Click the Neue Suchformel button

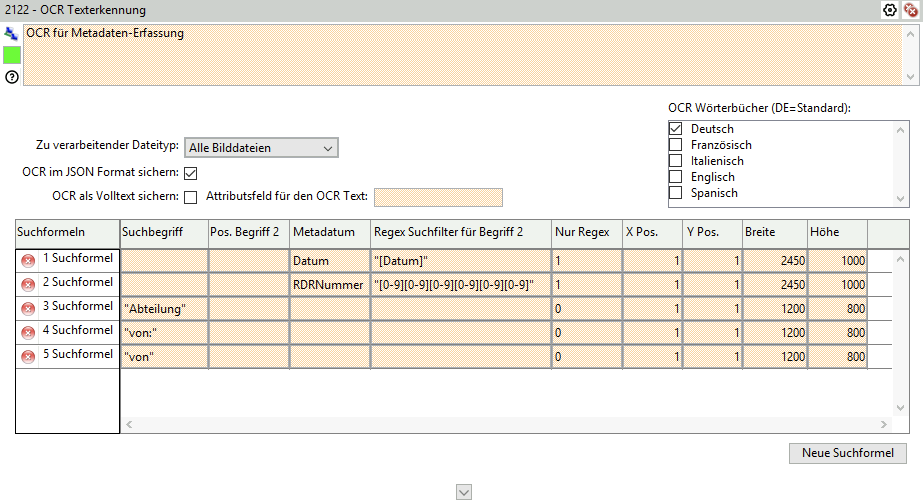(x=848, y=453)
